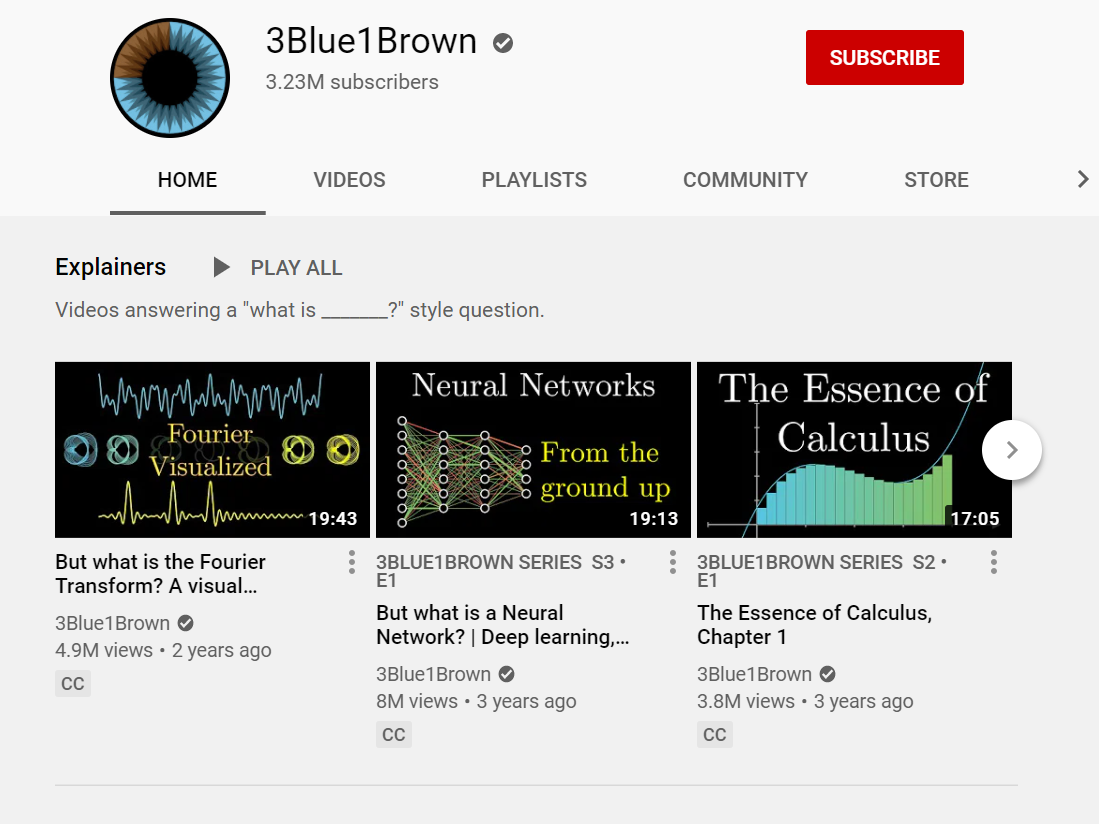Click '3.23M subscribers' text
This screenshot has width=1099, height=824.
click(352, 82)
